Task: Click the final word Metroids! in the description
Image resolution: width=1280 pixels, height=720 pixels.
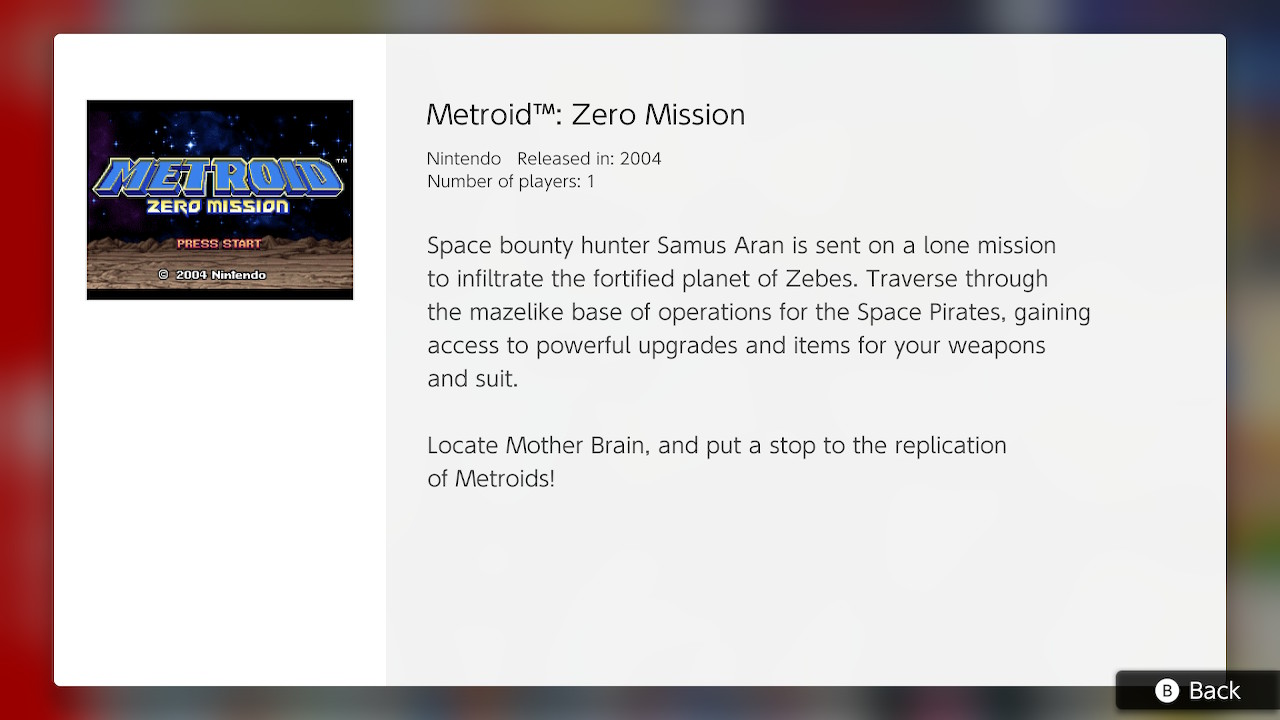Action: coord(504,479)
